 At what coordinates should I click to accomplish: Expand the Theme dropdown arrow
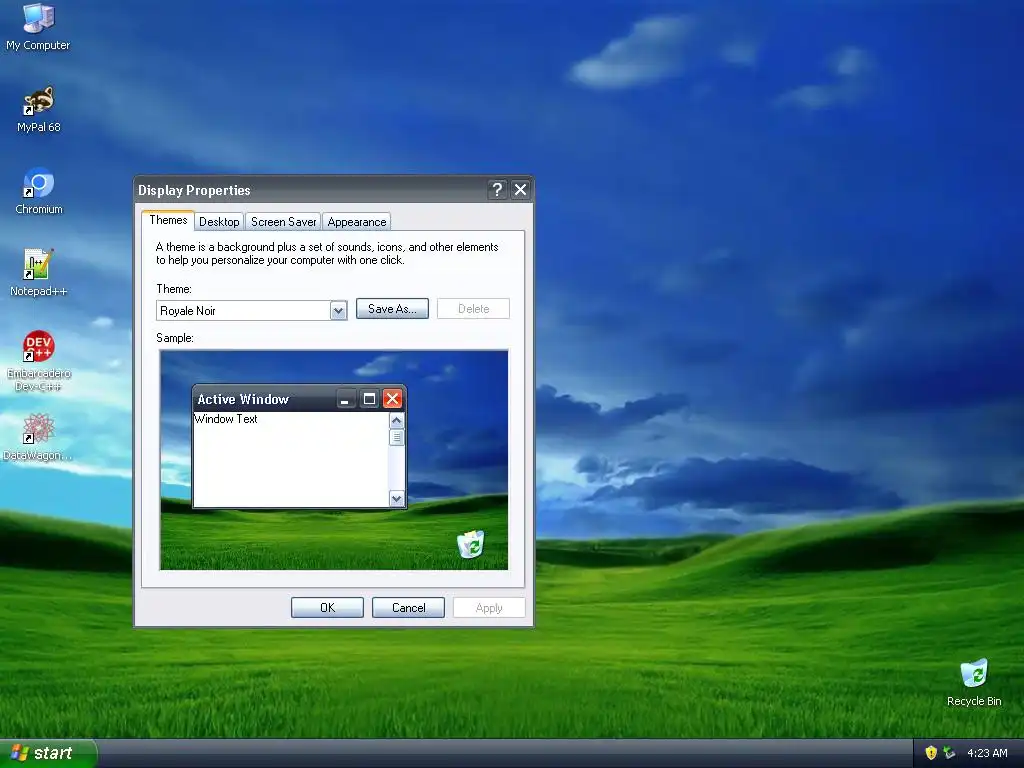(x=338, y=311)
